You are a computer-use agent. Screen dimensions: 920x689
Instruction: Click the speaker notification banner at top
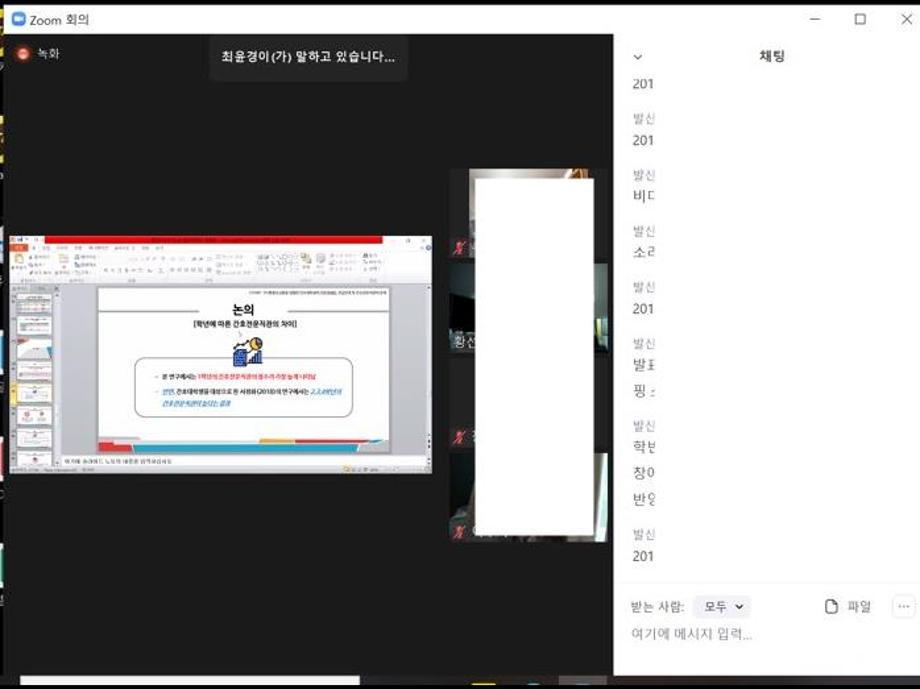[x=308, y=57]
